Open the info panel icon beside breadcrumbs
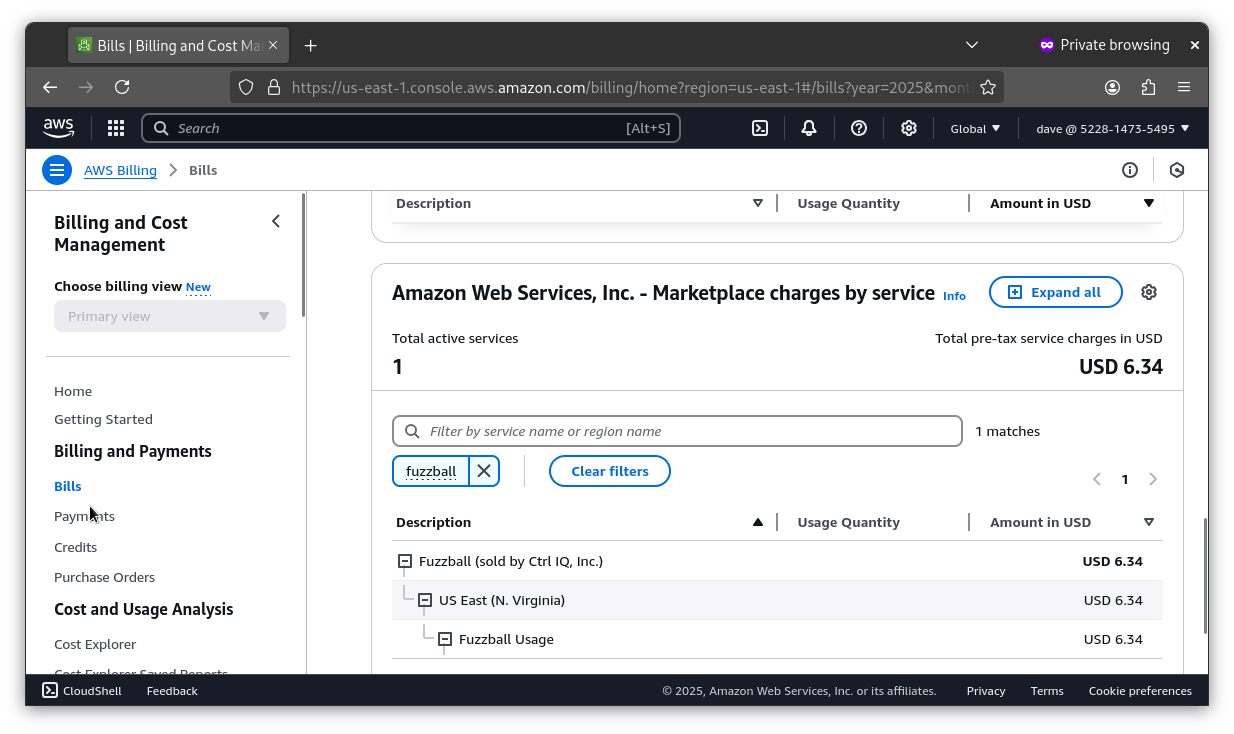 click(1130, 170)
